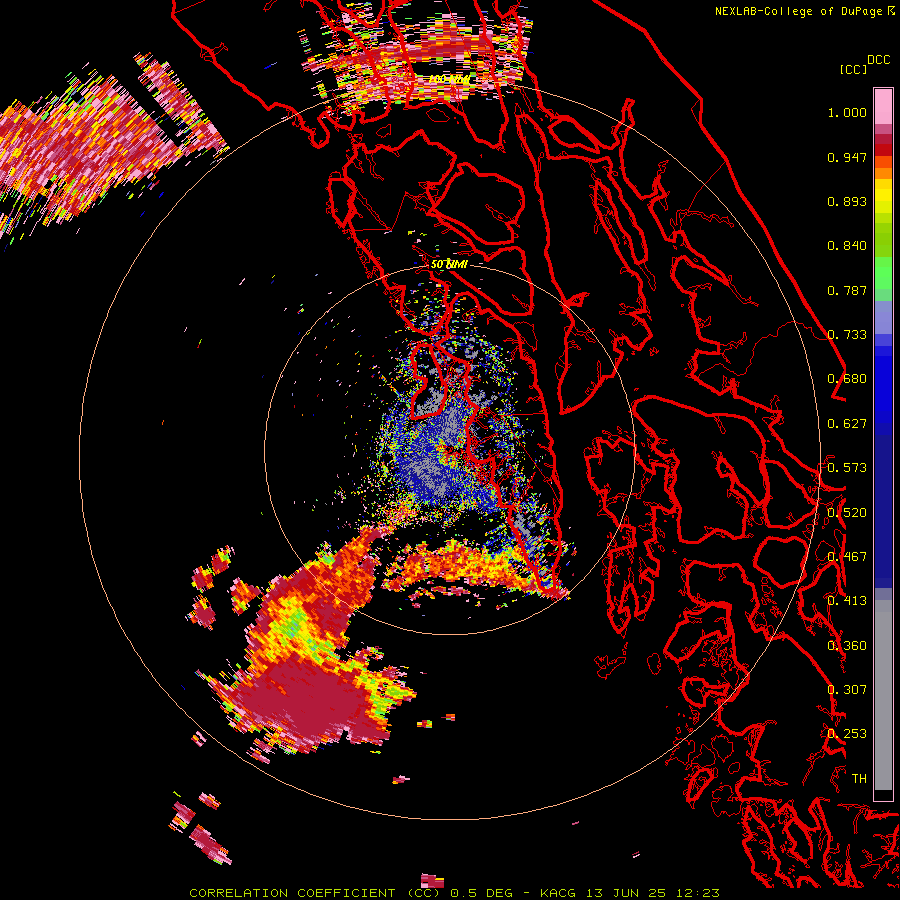Viewport: 900px width, 900px height.
Task: Select the 0.733 legend value
Action: pos(847,335)
